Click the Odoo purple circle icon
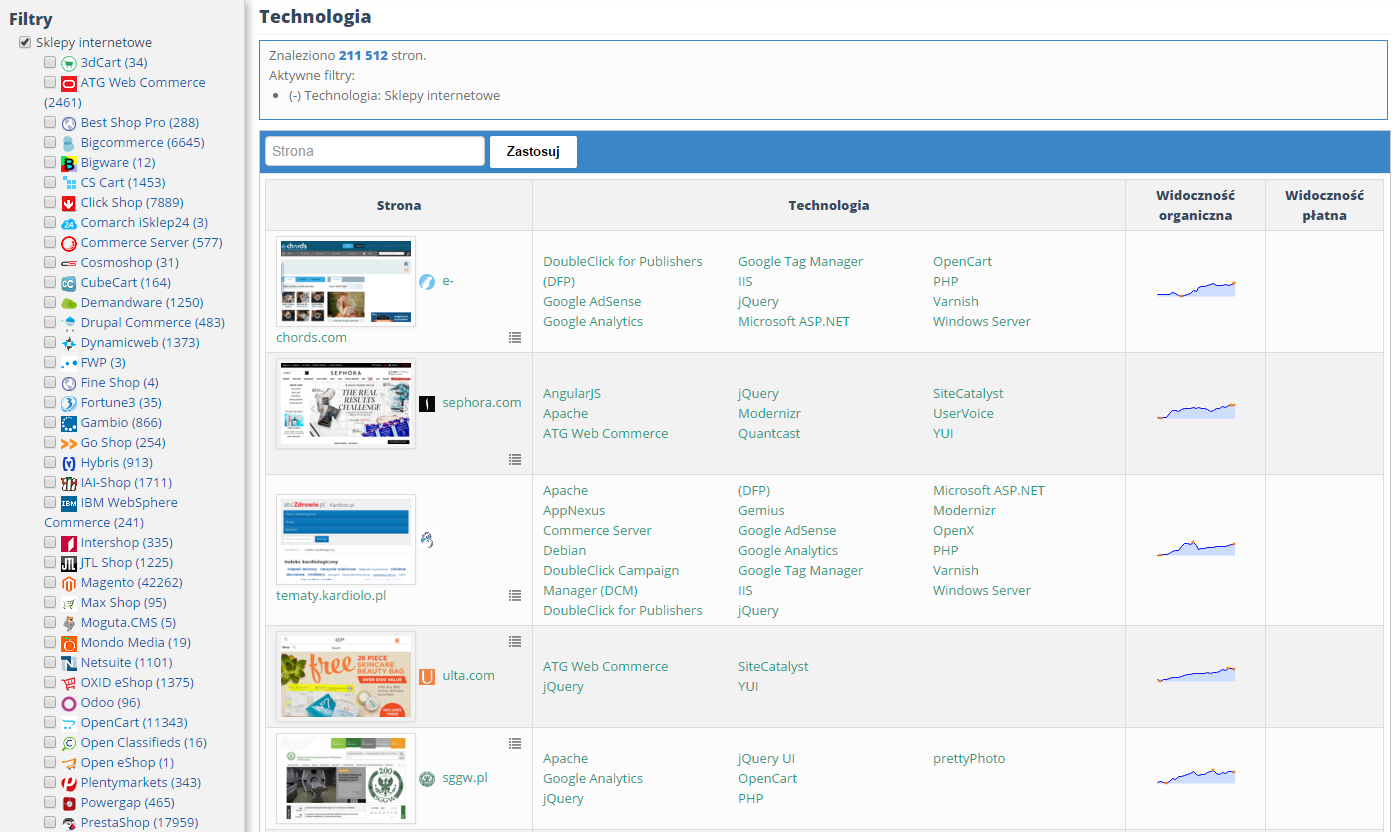 69,703
